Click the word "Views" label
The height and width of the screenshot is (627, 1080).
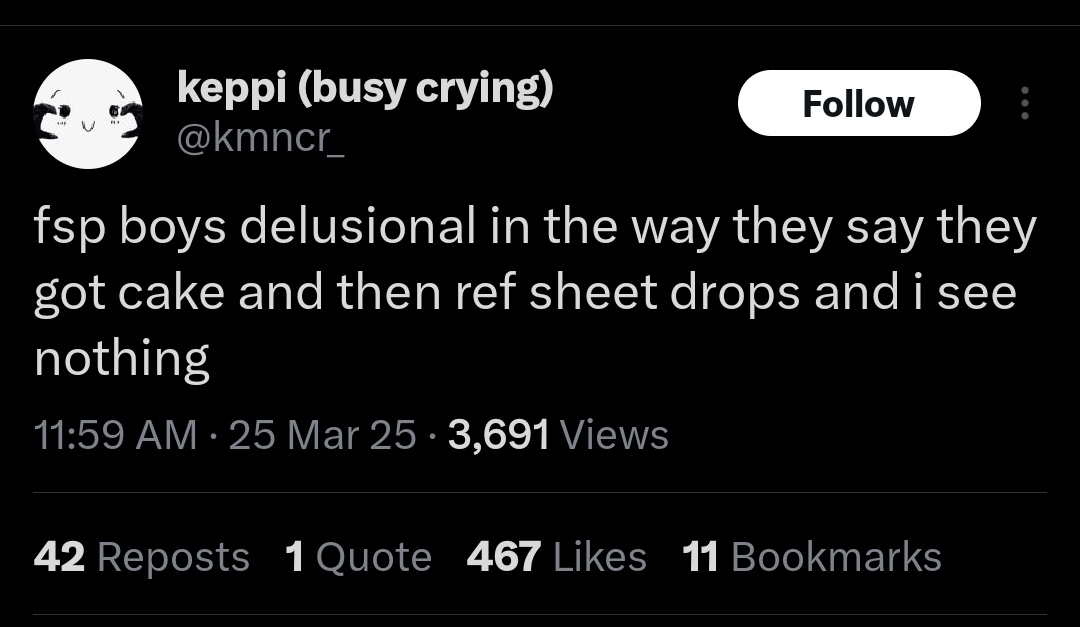[614, 435]
